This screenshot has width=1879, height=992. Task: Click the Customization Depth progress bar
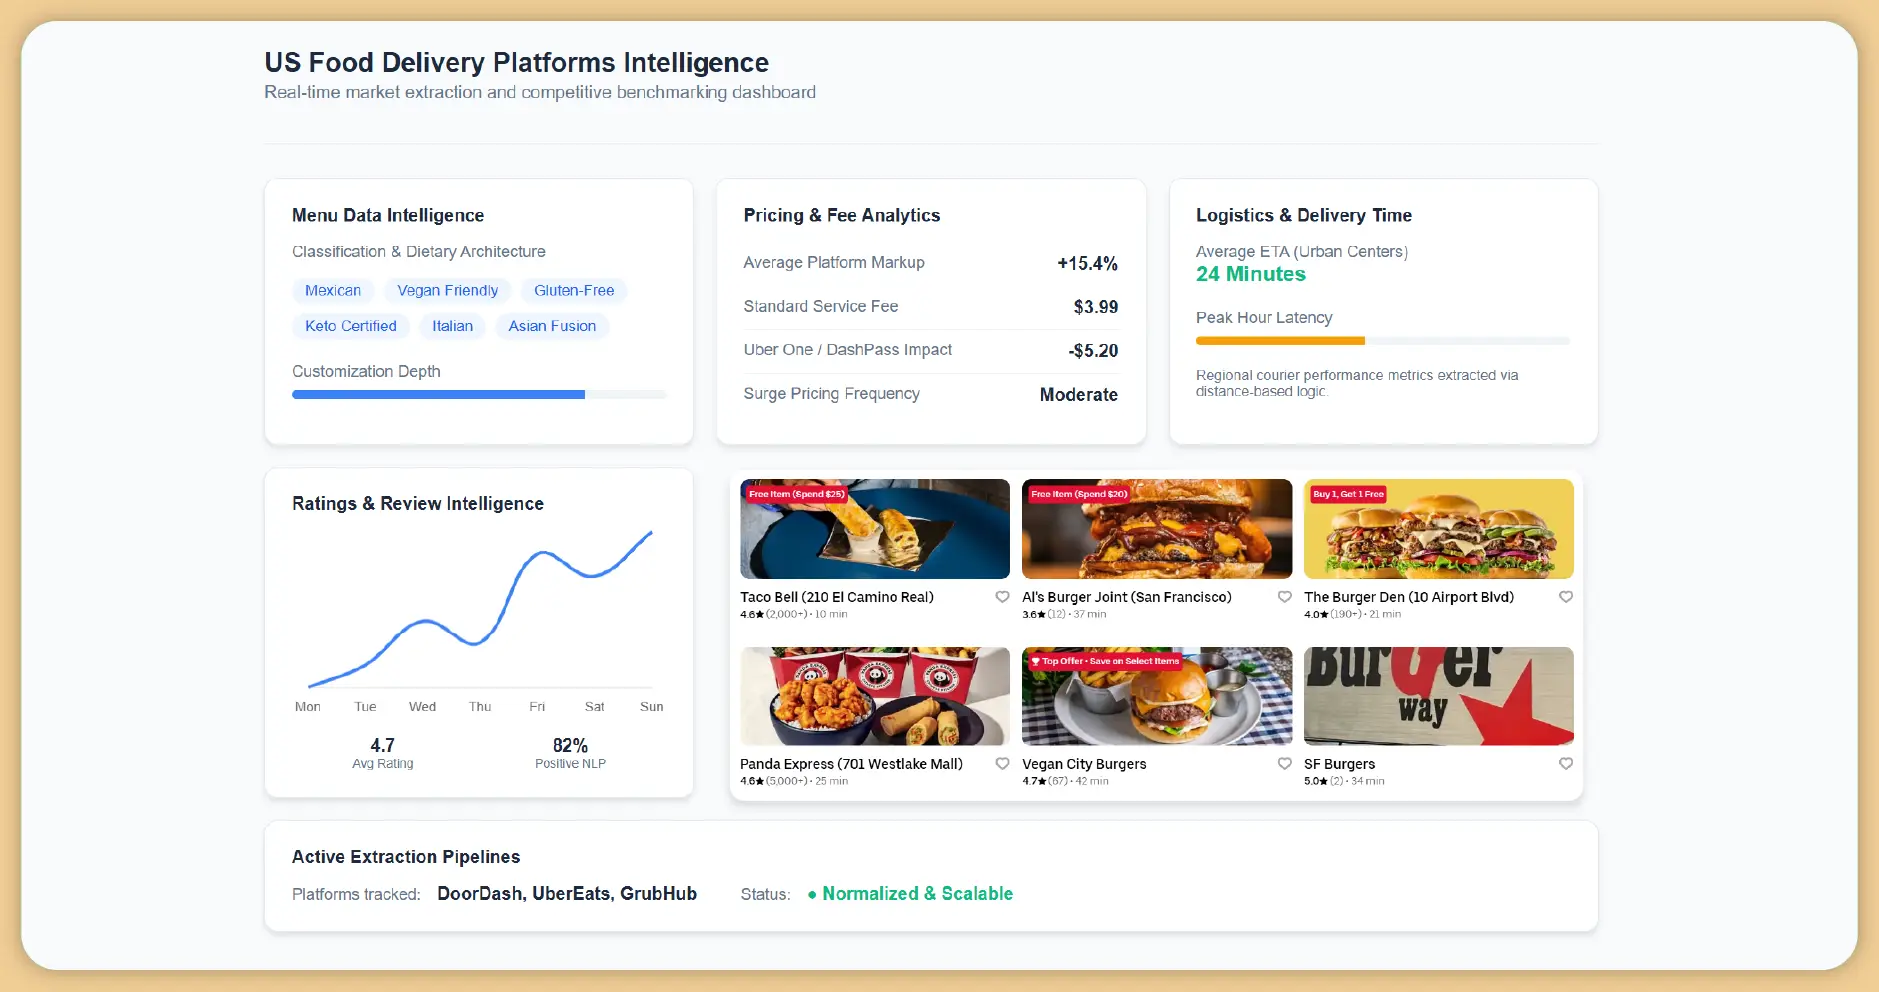click(x=479, y=395)
